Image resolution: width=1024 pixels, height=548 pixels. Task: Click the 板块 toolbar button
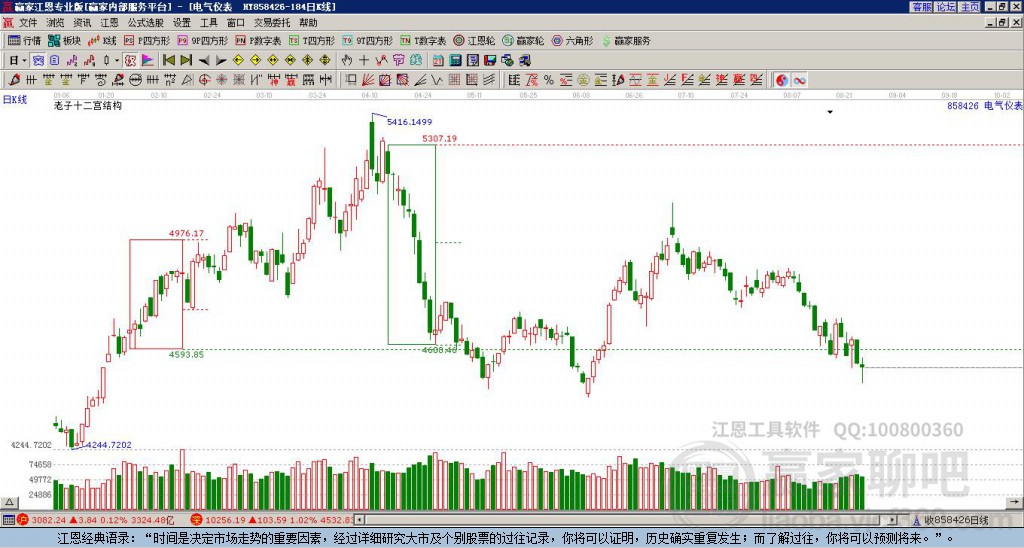pos(65,40)
